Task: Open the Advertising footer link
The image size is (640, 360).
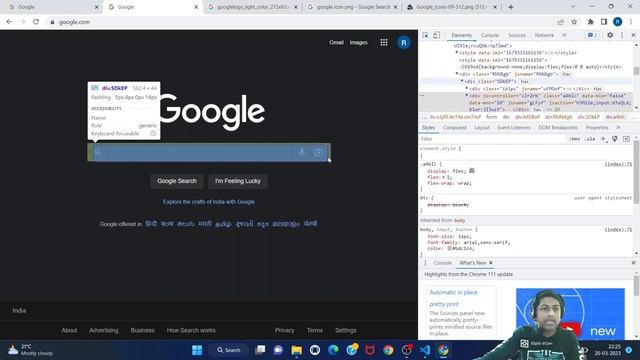Action: coord(104,330)
